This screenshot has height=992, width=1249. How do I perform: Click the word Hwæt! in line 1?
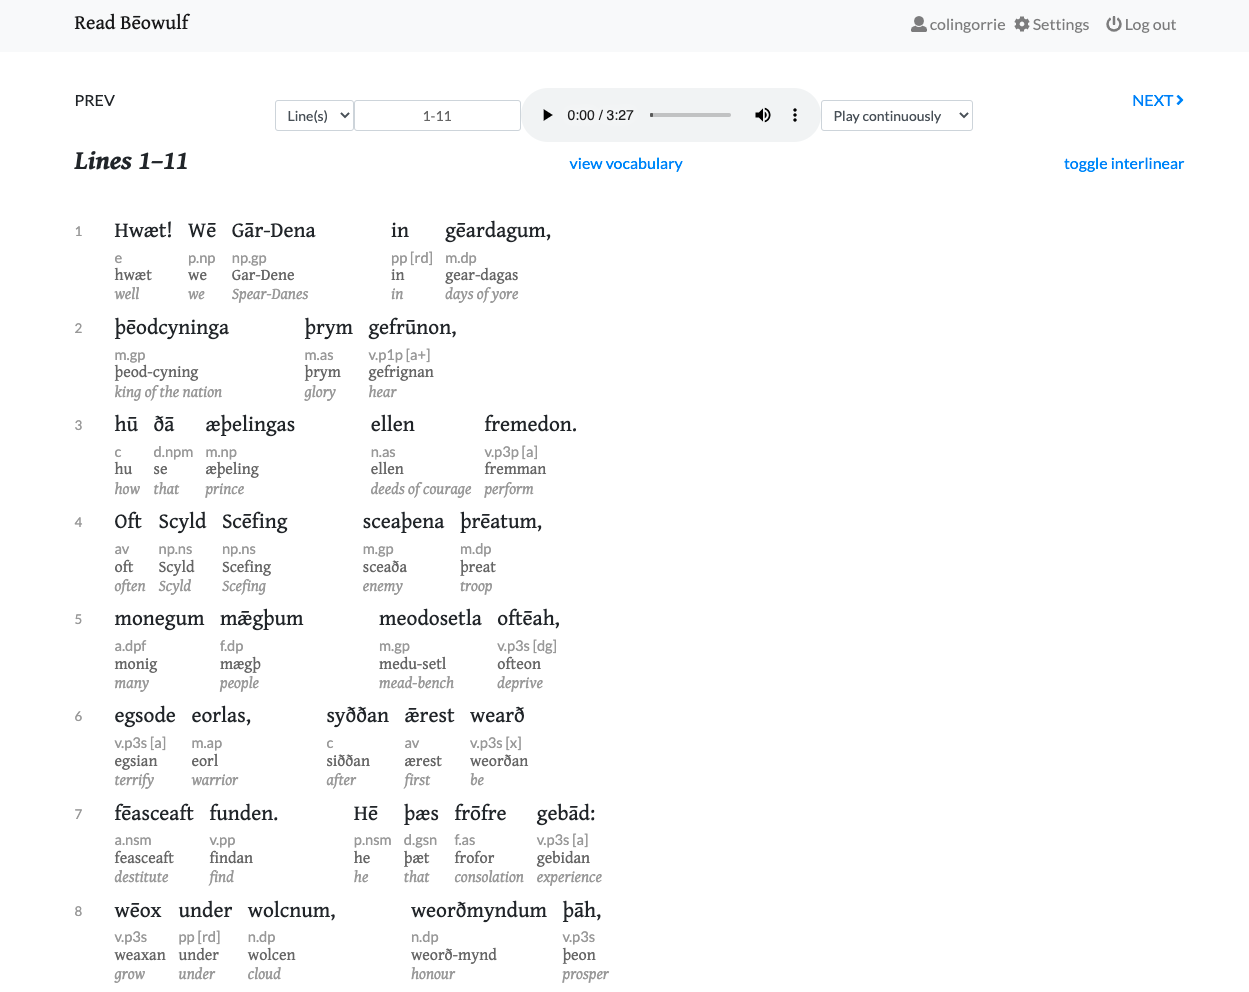tap(143, 230)
